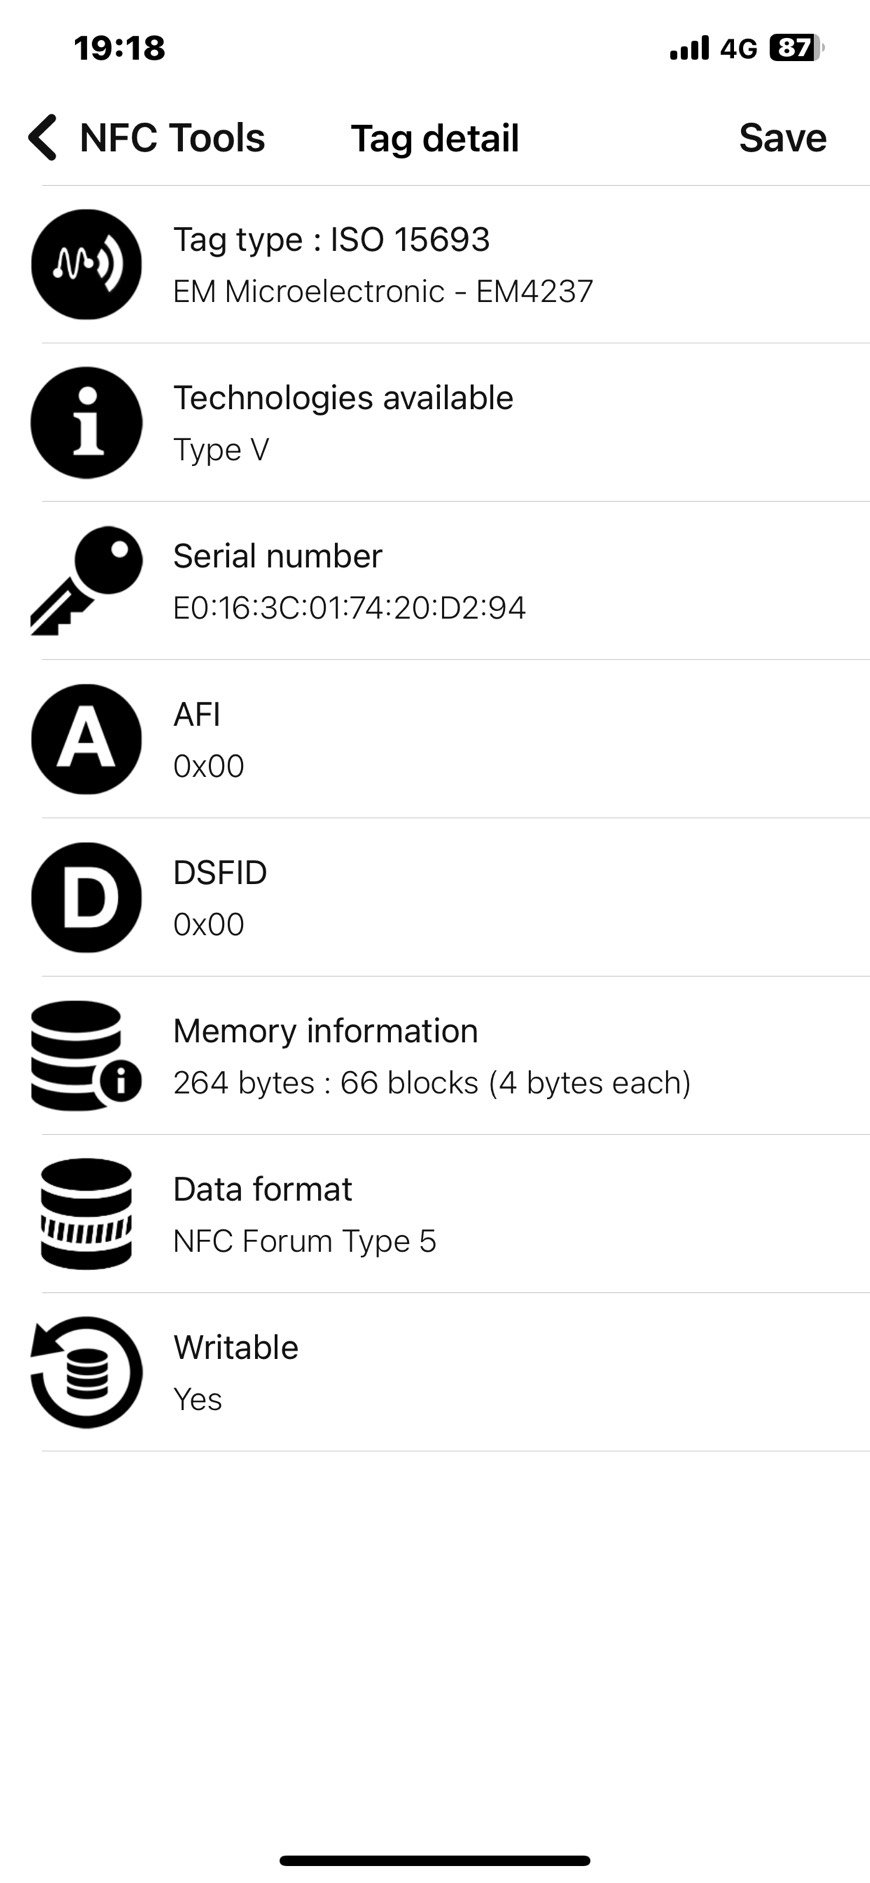This screenshot has width=870, height=1883.
Task: Select the 264 bytes memory info text
Action: point(432,1083)
